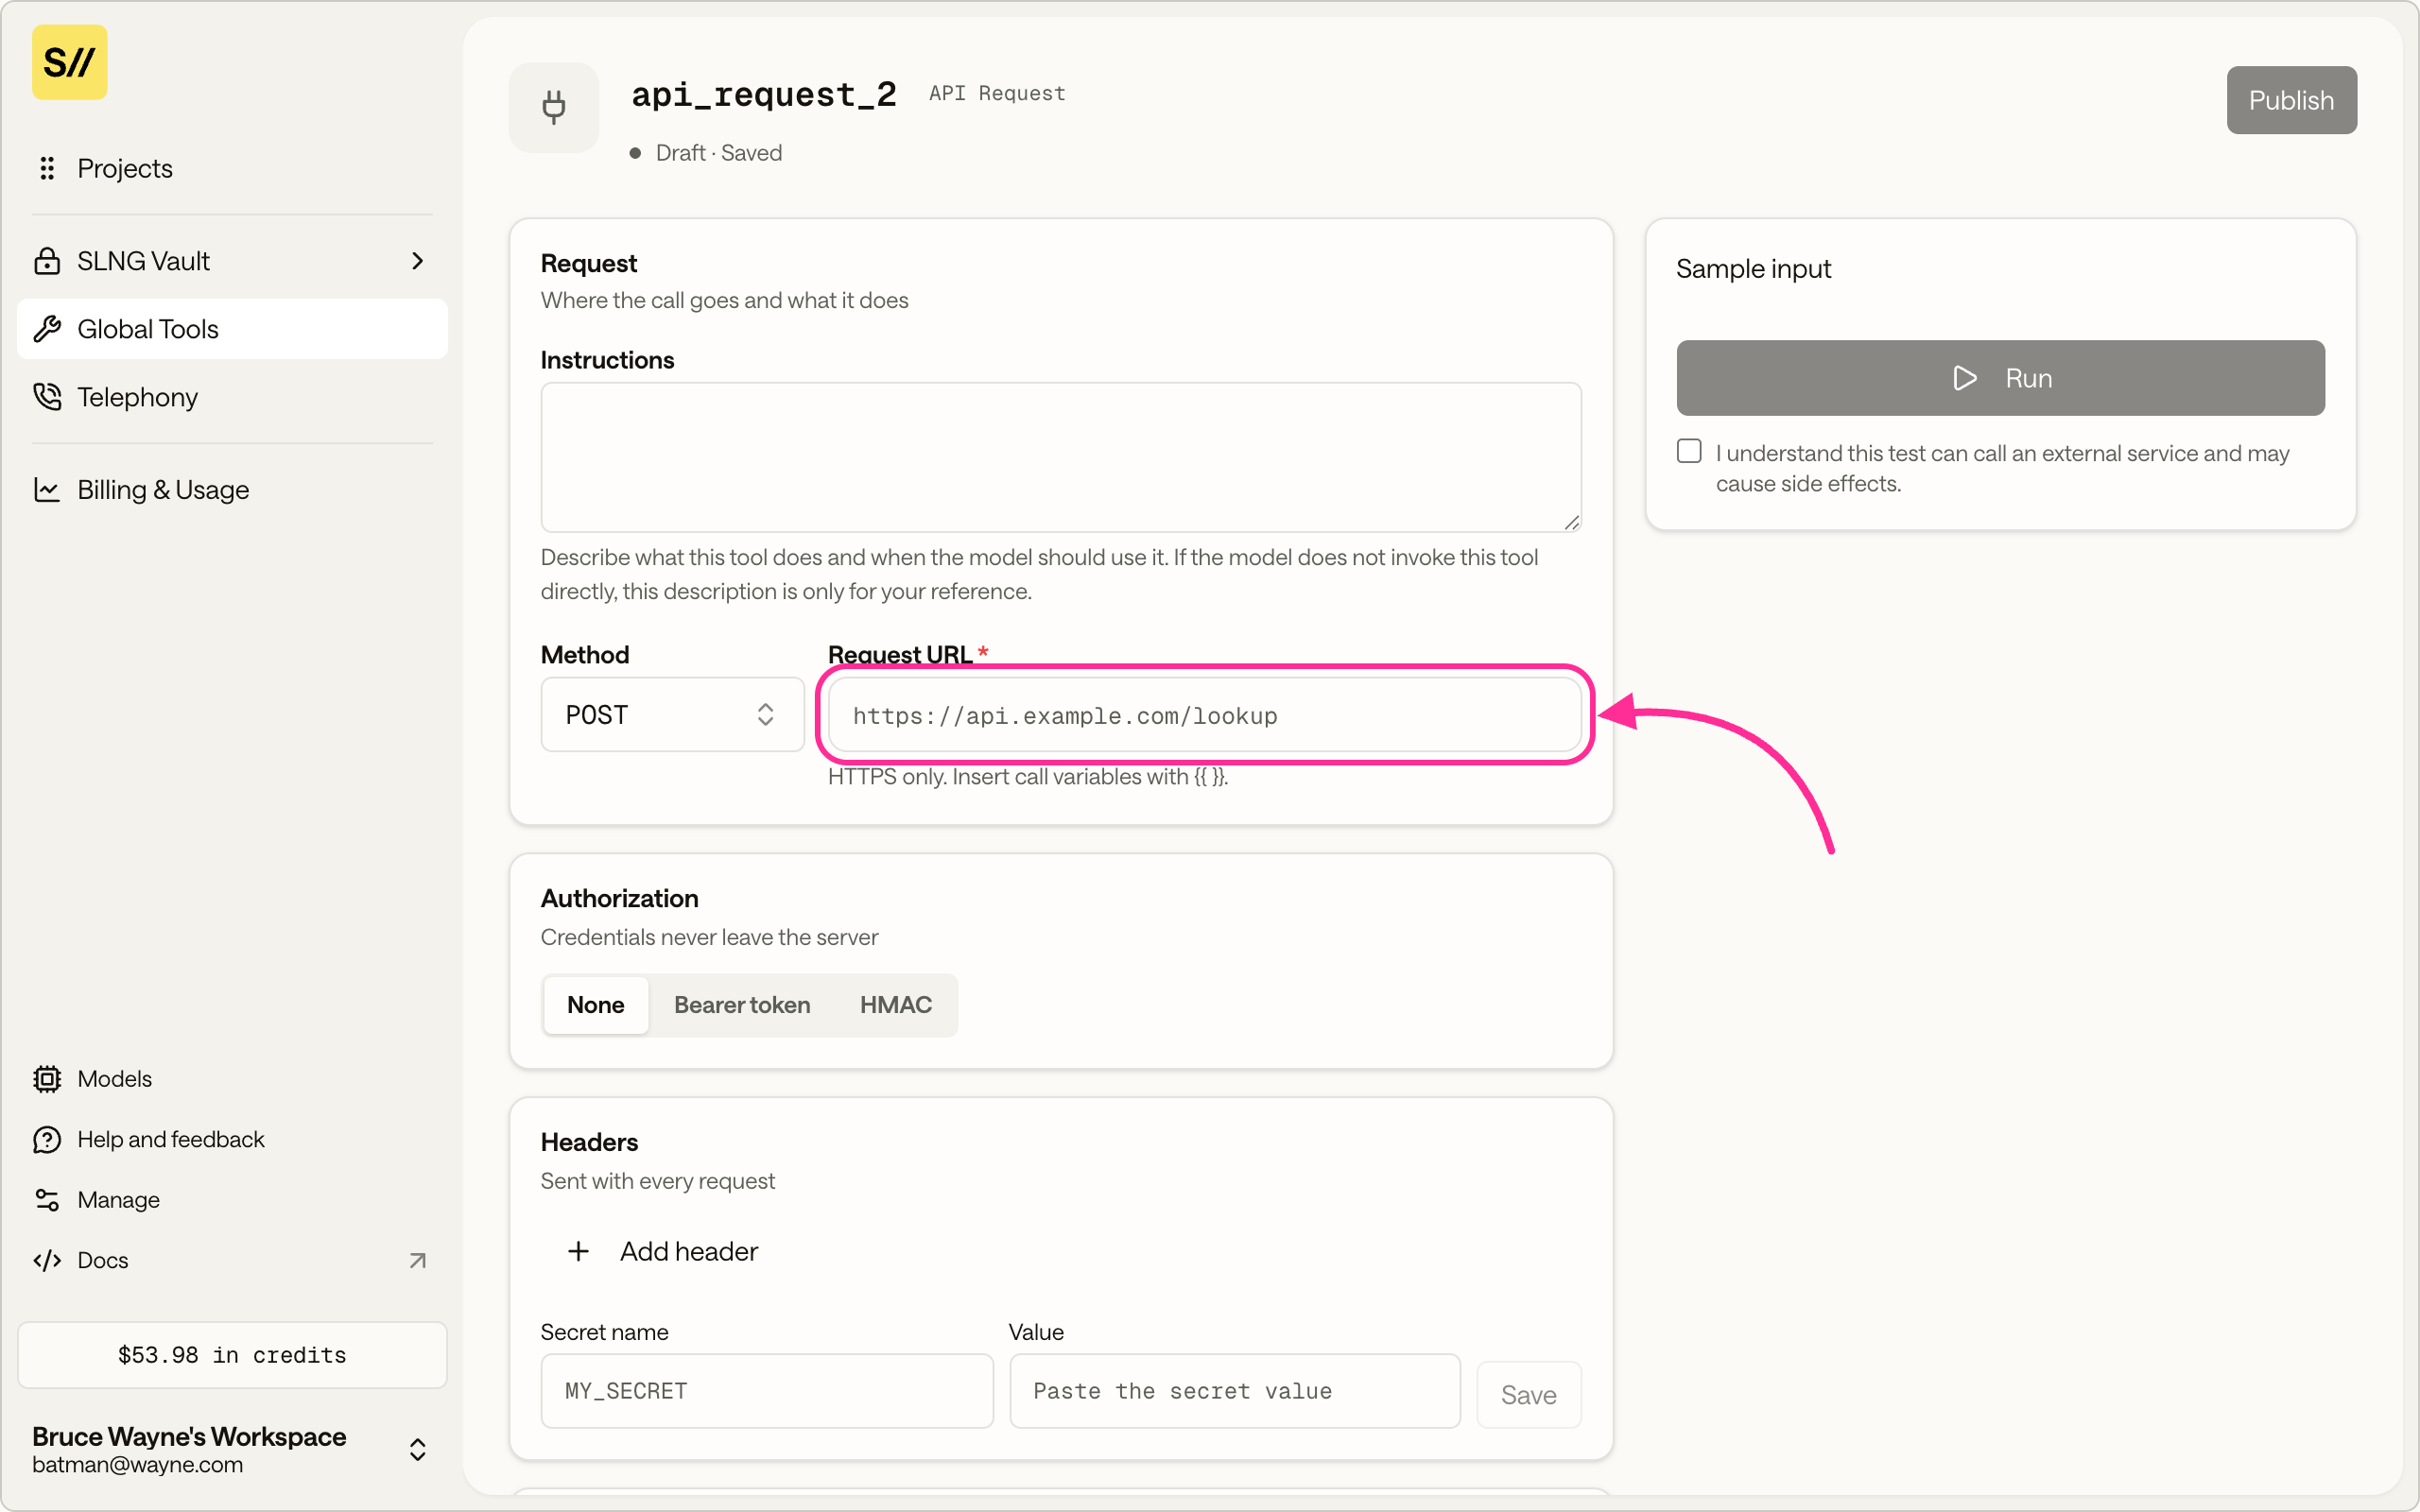Open Docs link

point(232,1260)
